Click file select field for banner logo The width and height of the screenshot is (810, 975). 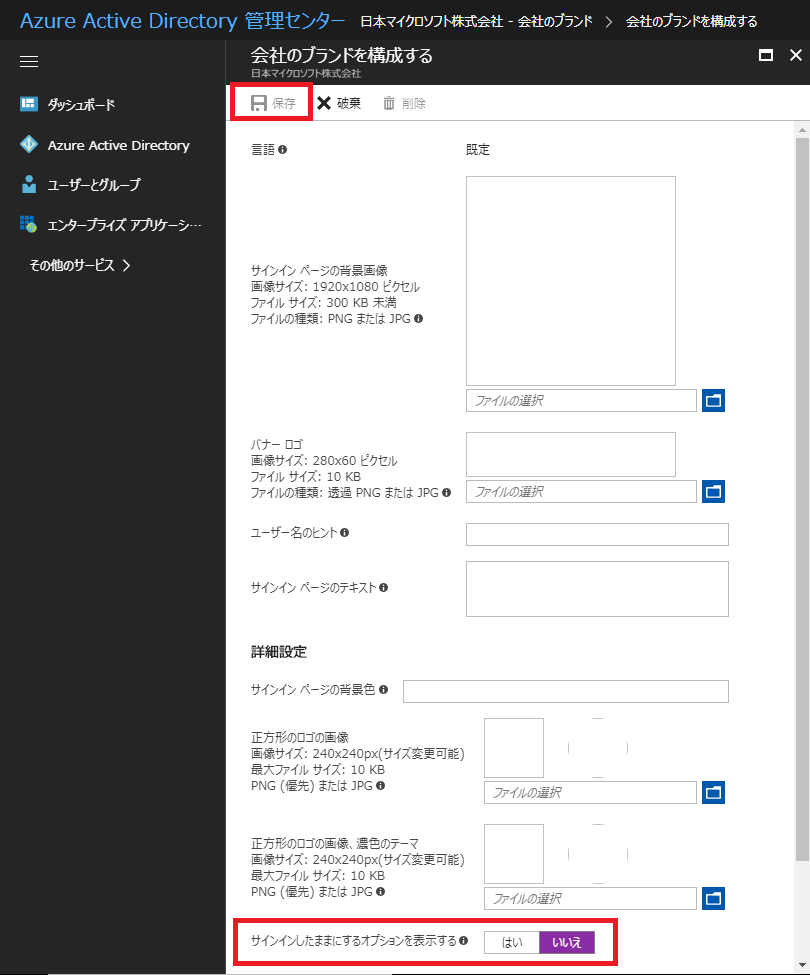581,491
